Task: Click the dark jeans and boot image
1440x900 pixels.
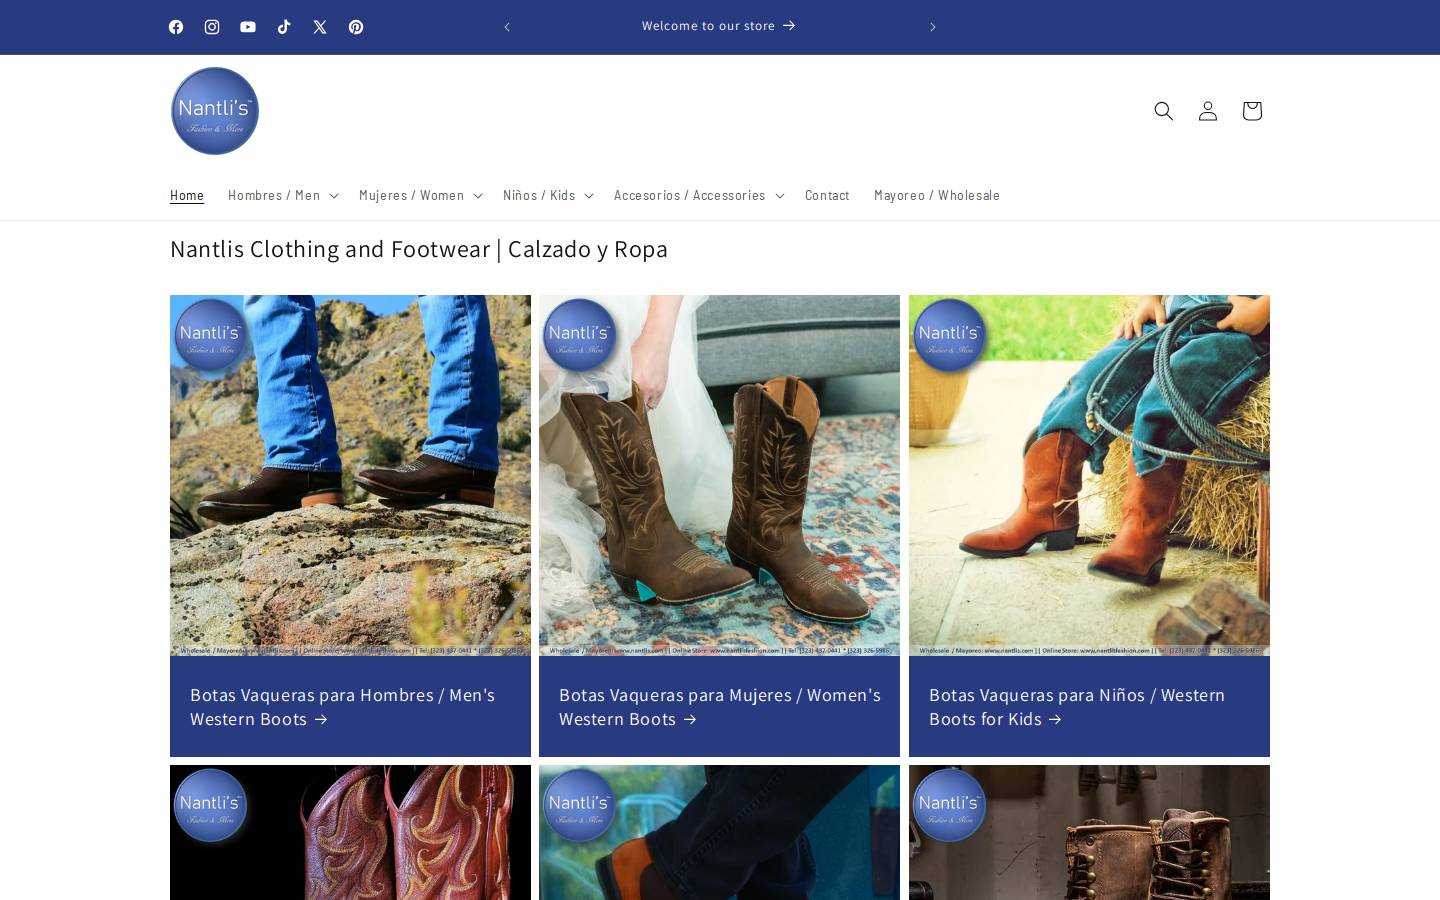Action: point(719,832)
